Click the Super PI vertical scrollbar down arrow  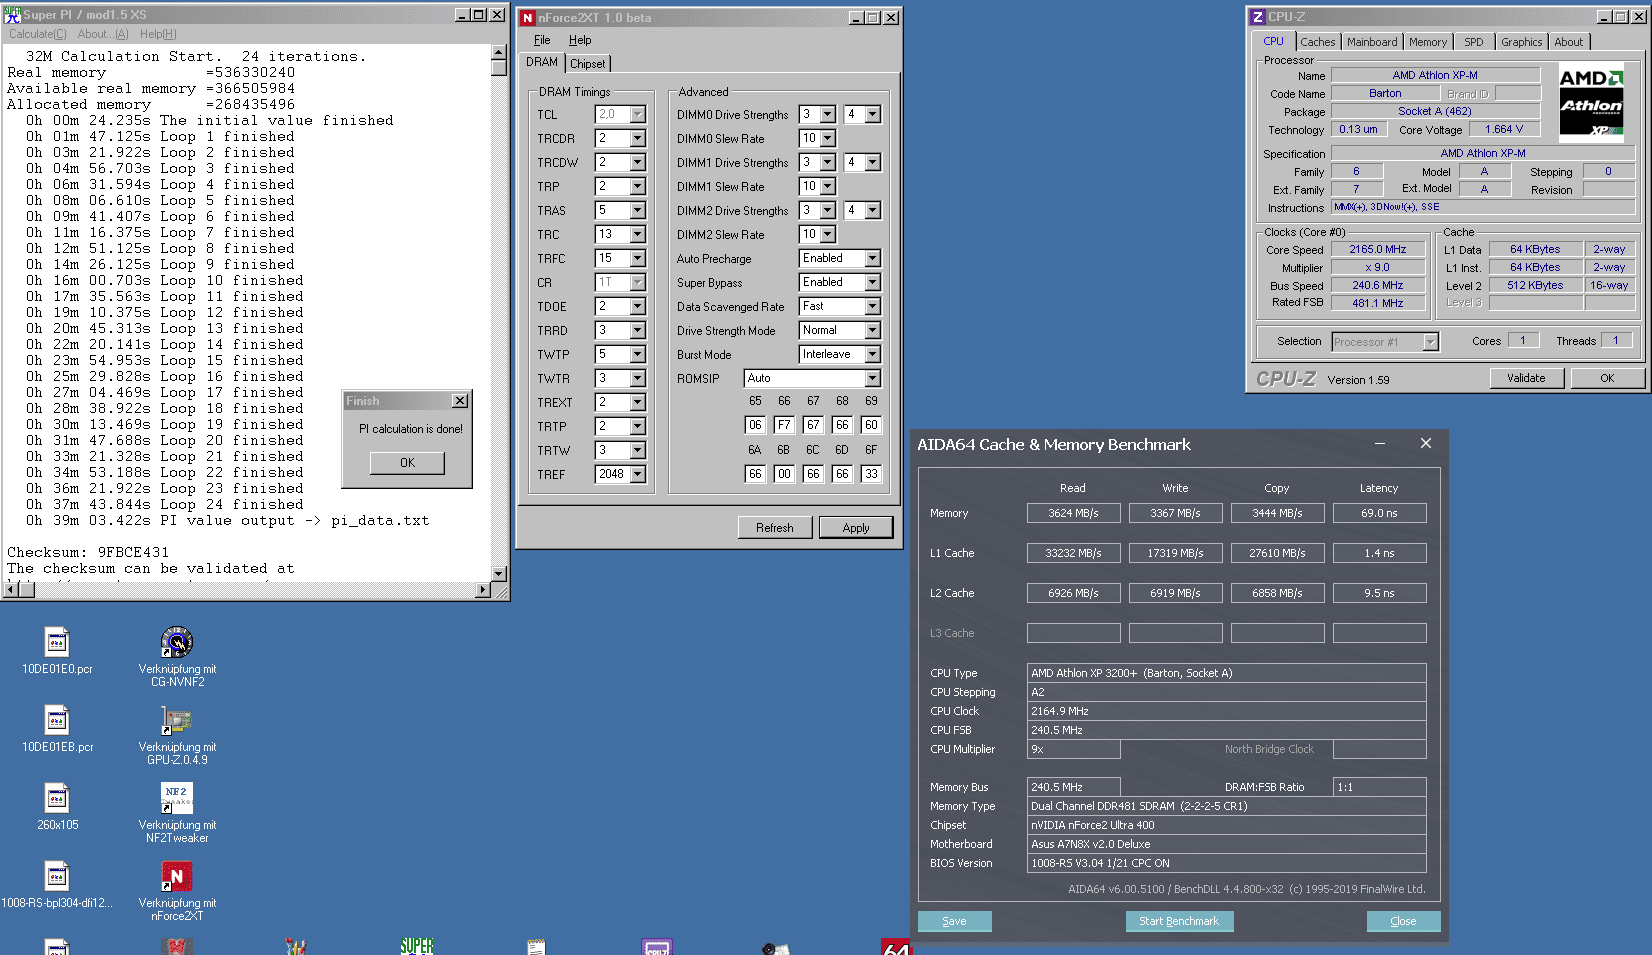499,574
